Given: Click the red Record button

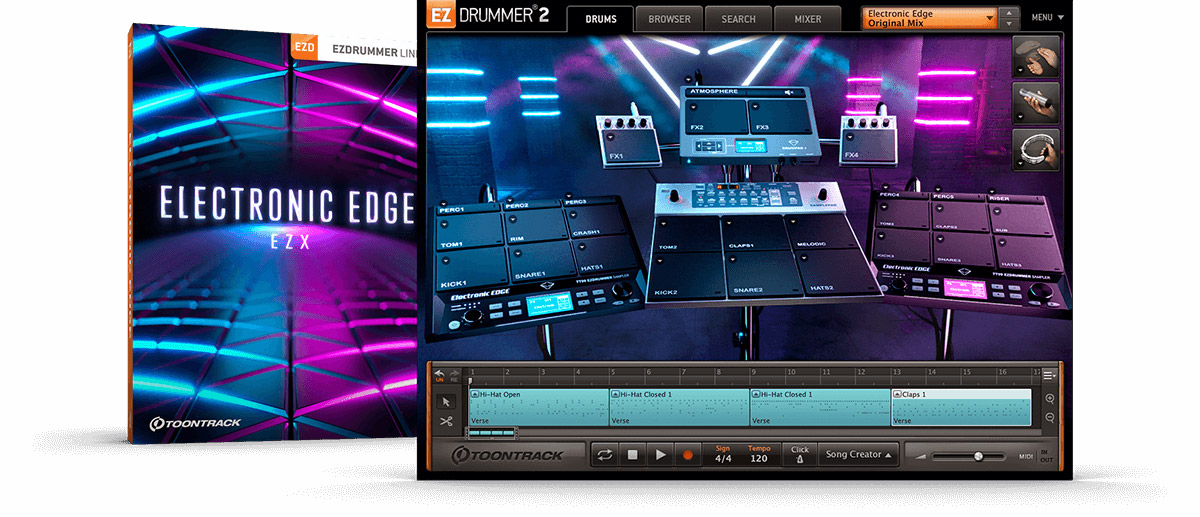Looking at the screenshot, I should (687, 455).
